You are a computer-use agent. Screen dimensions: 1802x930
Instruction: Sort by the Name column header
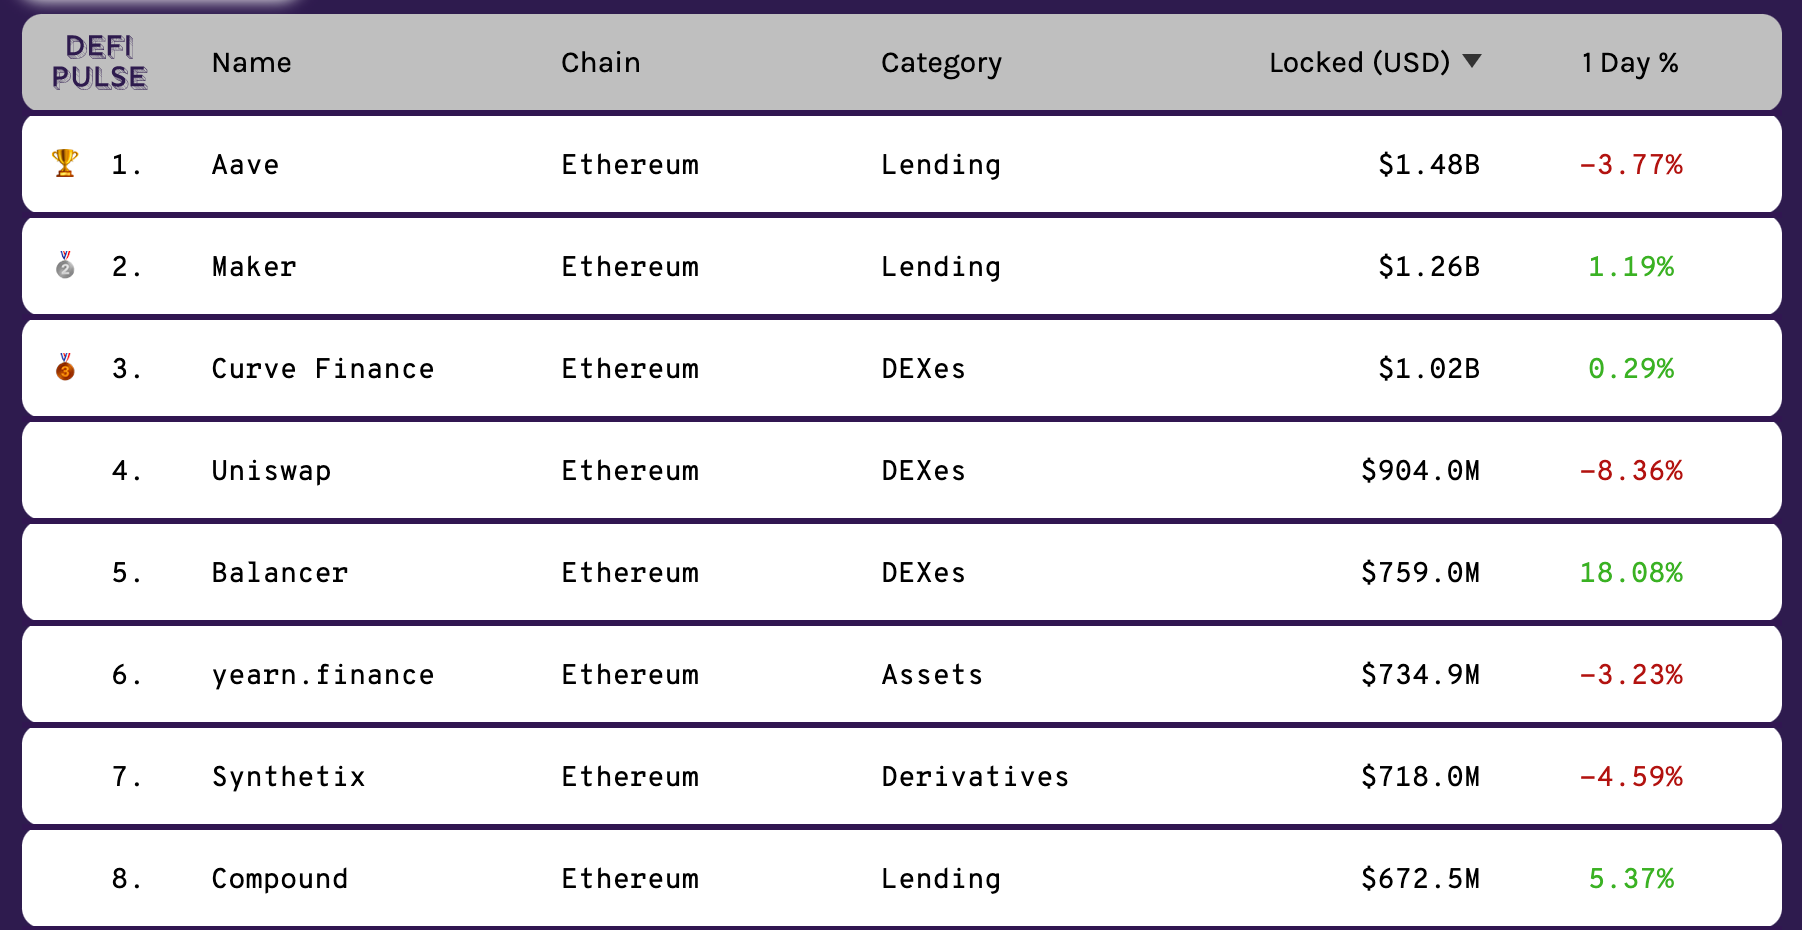tap(251, 63)
